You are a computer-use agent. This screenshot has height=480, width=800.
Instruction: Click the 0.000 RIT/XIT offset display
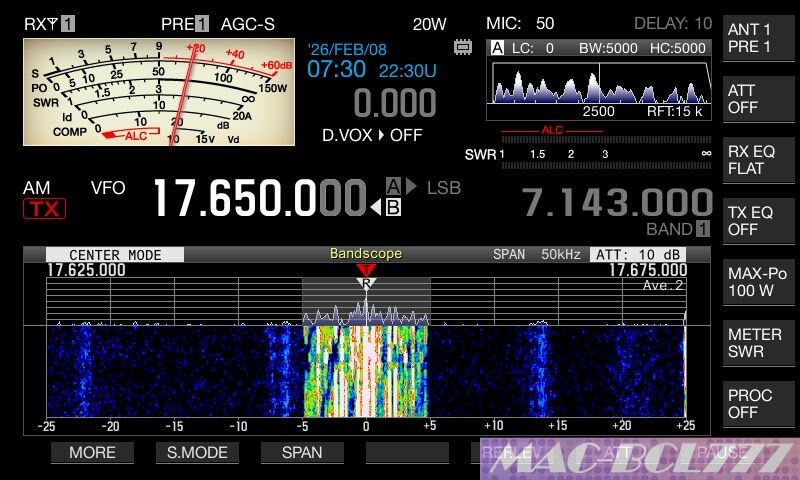[x=395, y=103]
